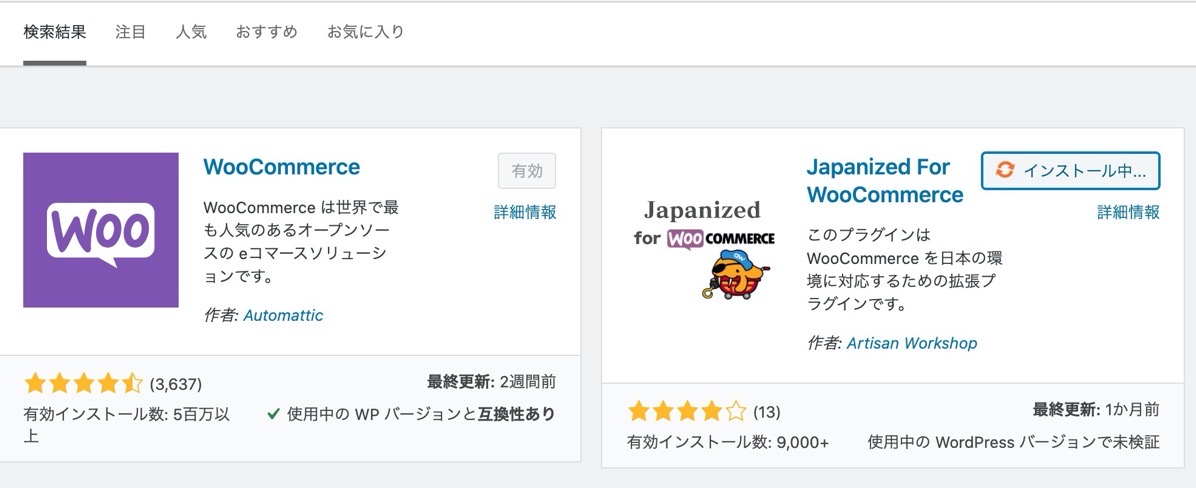Viewport: 1196px width, 488px height.
Task: Click the インストール中... button
Action: 1071,171
